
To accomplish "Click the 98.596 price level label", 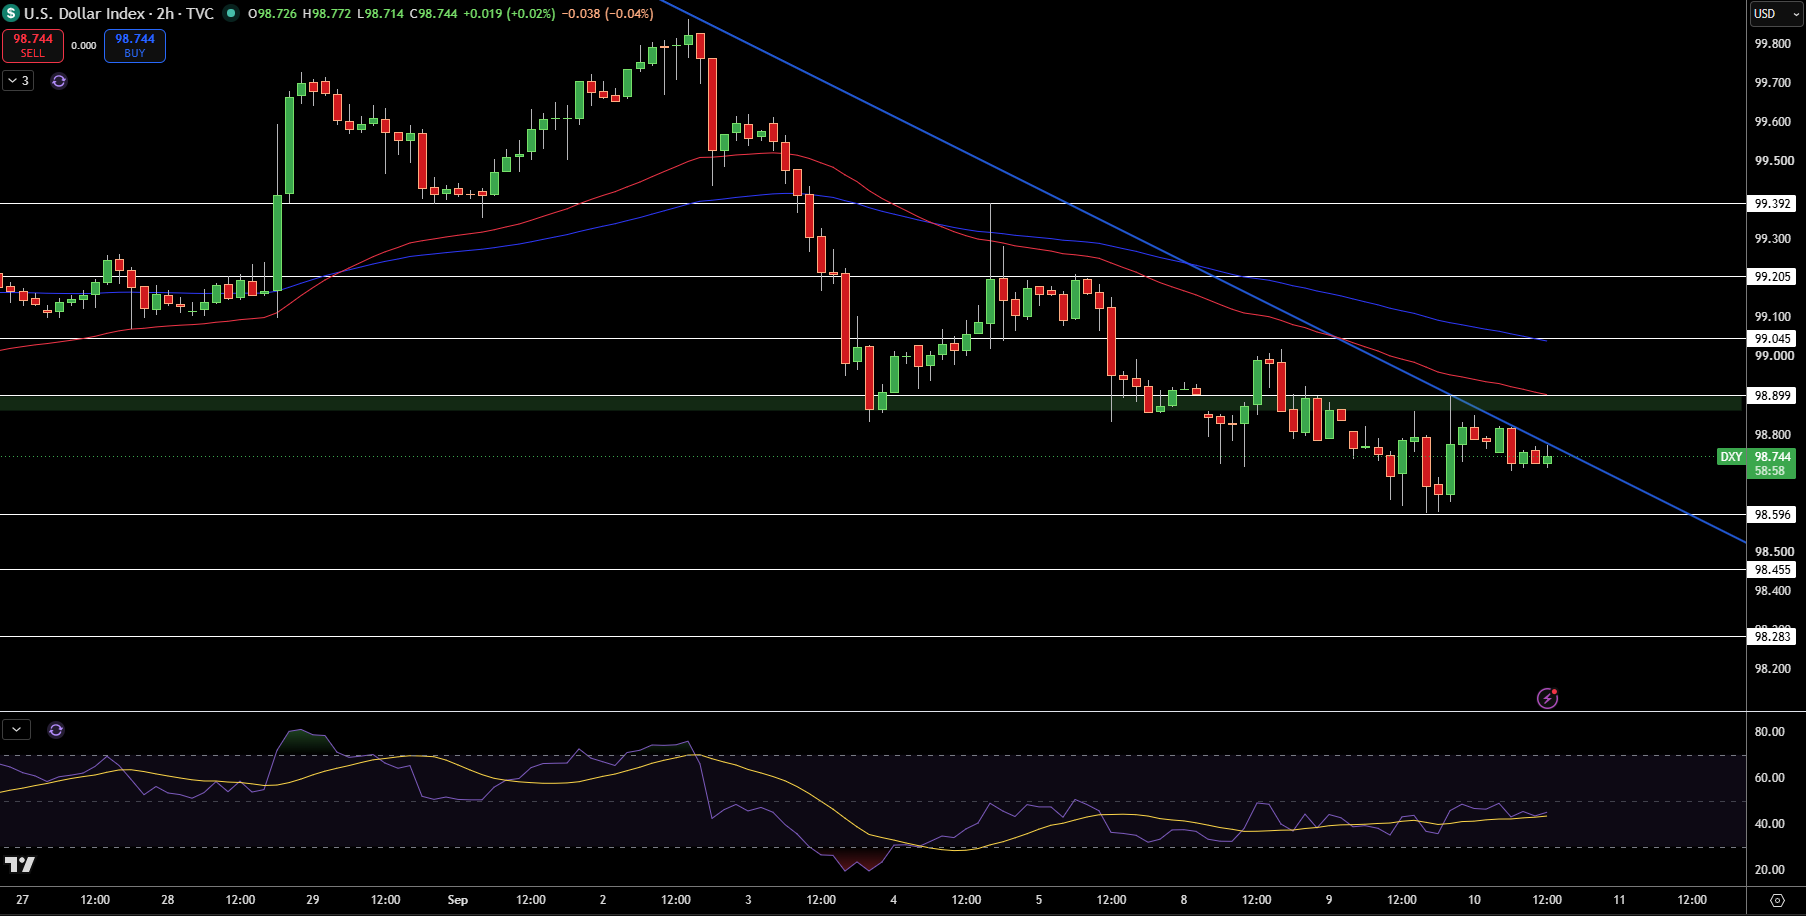I will pos(1772,515).
